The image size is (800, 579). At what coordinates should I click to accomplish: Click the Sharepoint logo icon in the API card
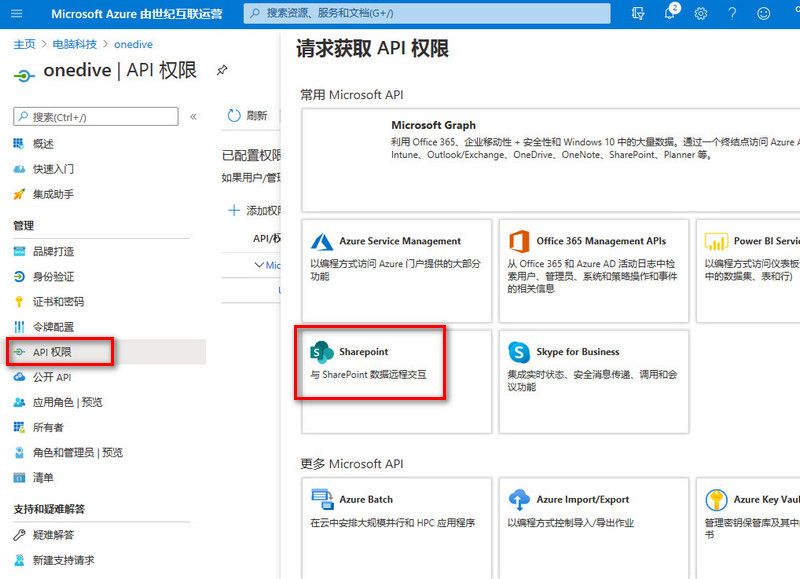[322, 352]
